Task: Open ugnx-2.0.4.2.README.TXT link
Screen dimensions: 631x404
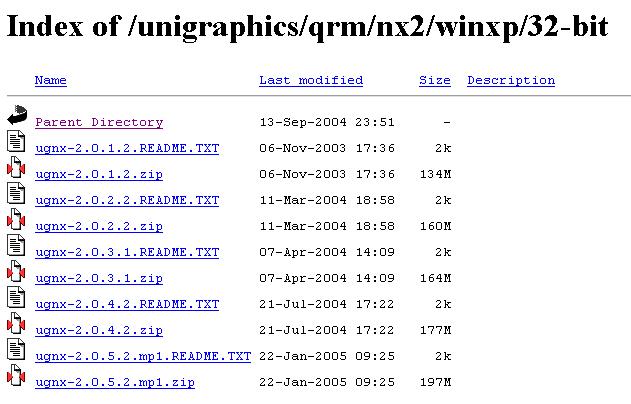Action: click(x=127, y=304)
